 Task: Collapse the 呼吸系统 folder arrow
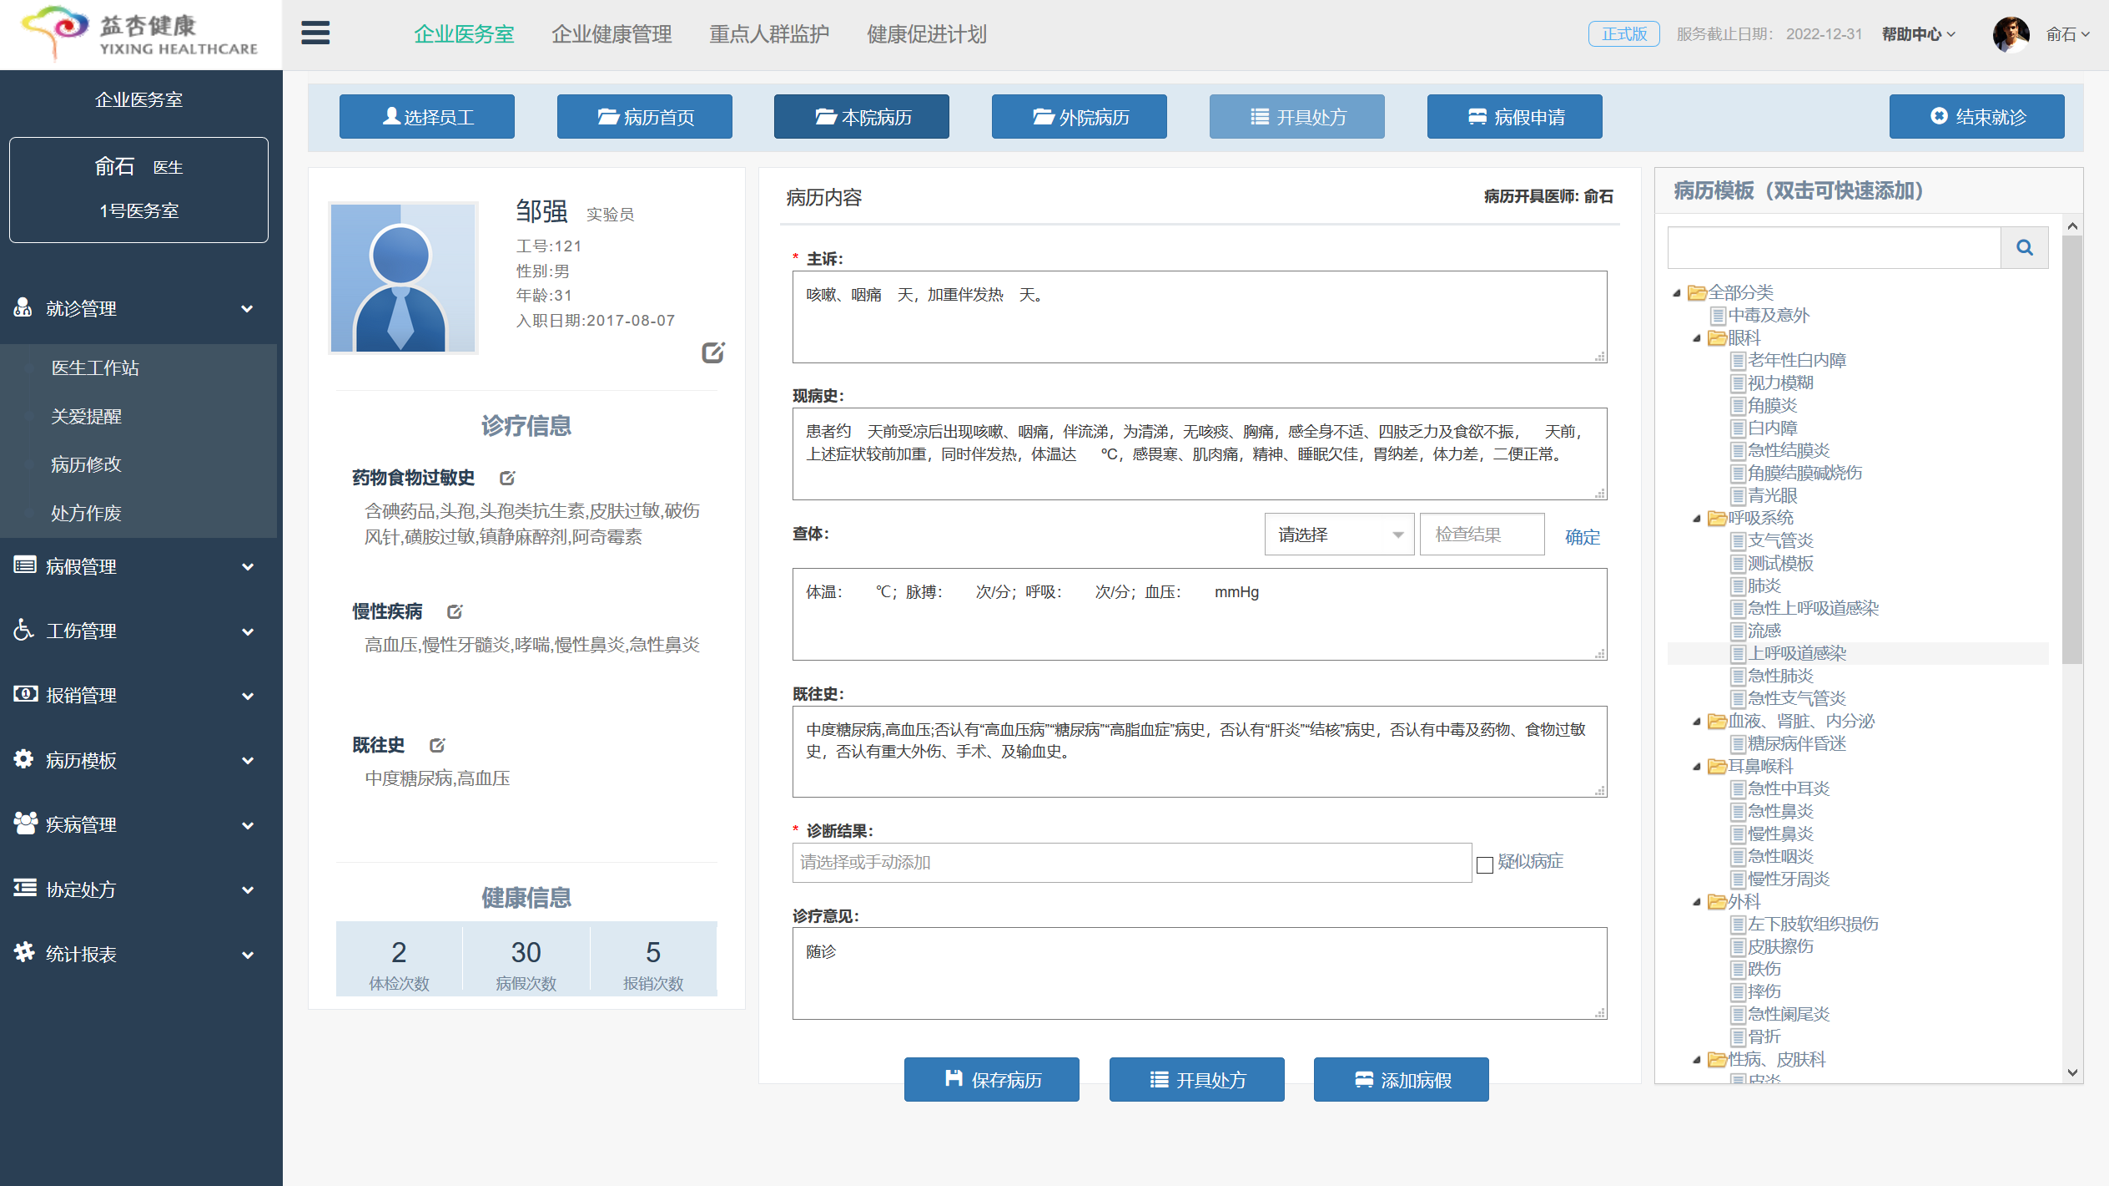(1697, 518)
